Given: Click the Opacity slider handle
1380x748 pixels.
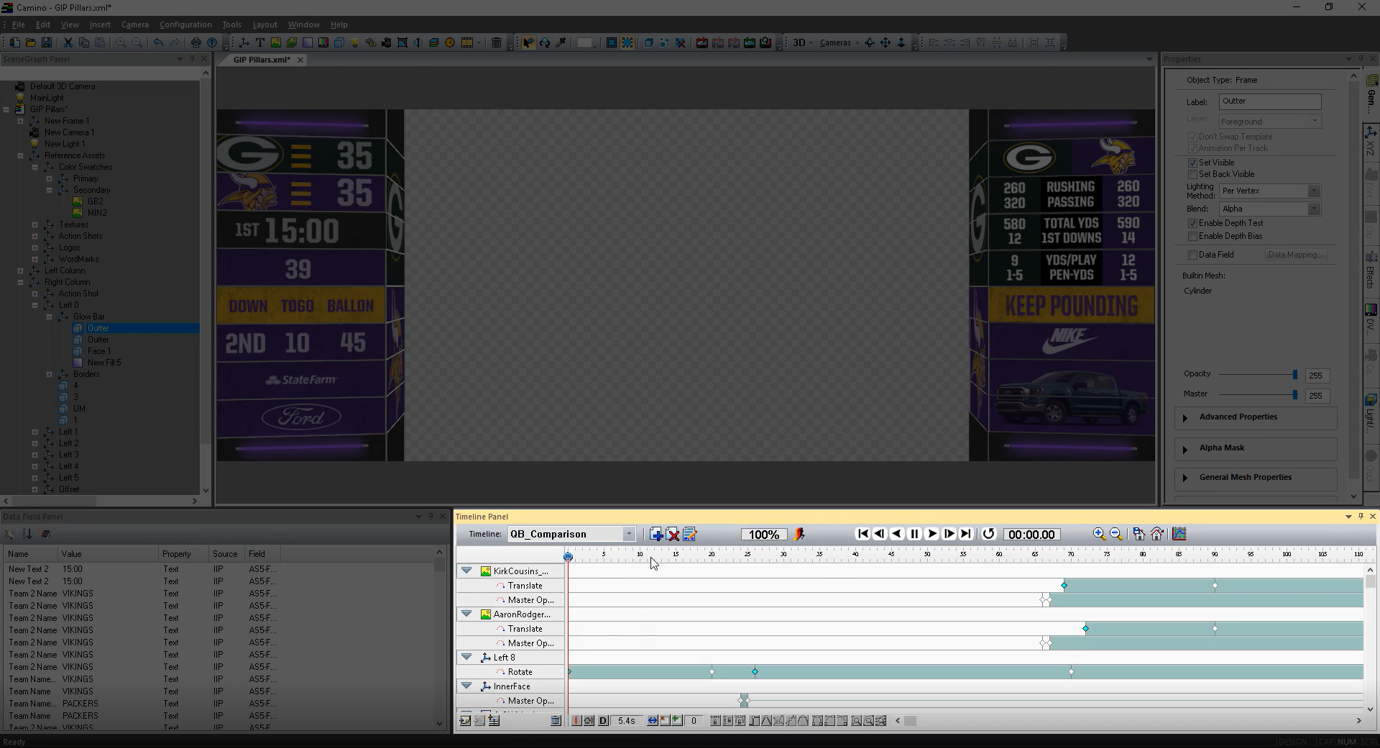Looking at the screenshot, I should (1295, 375).
